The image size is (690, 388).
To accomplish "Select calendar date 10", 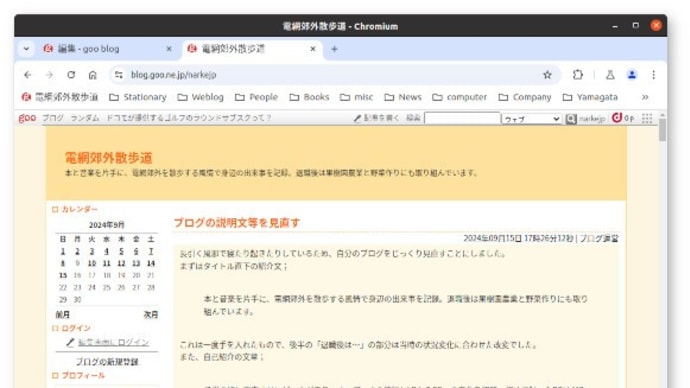I will (92, 263).
